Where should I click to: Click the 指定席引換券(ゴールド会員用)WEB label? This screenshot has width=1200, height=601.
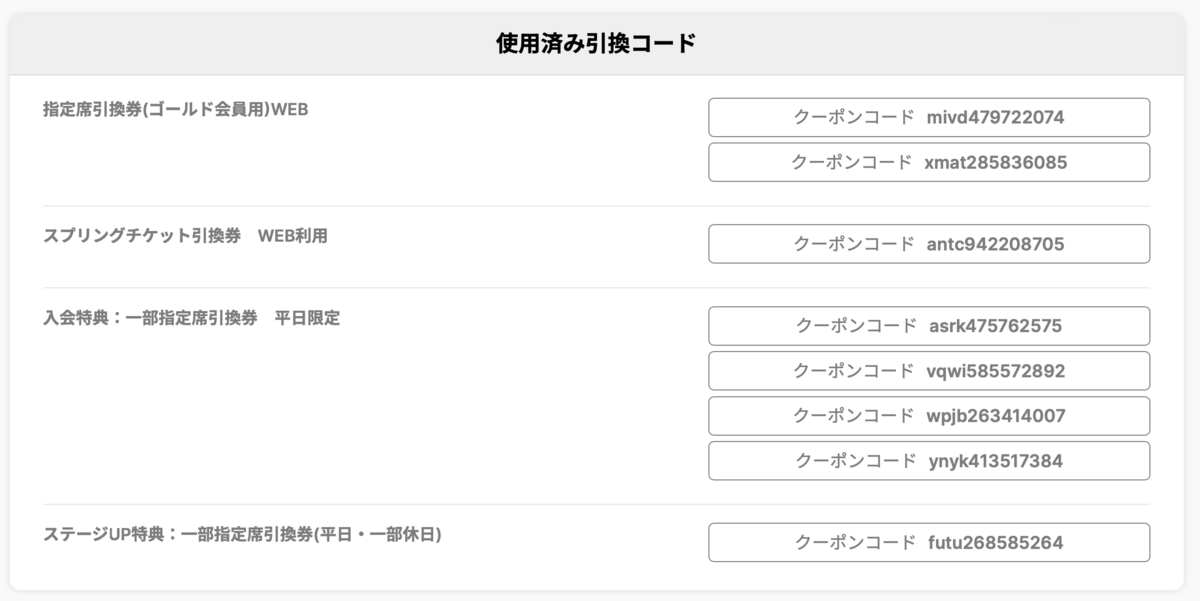[175, 110]
